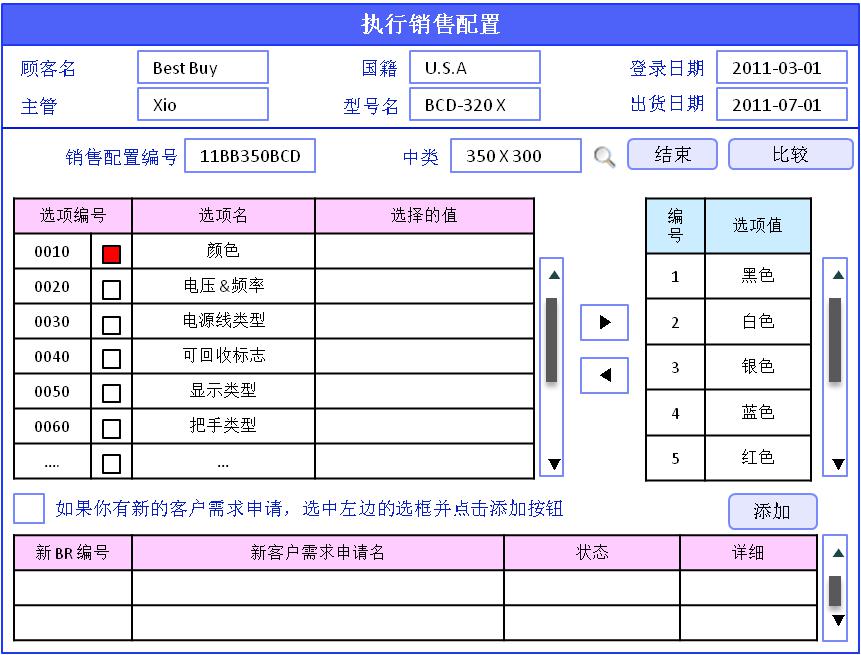861x655 pixels.
Task: Uncheck the red checkbox for option 0010 颜色
Action: click(x=111, y=254)
